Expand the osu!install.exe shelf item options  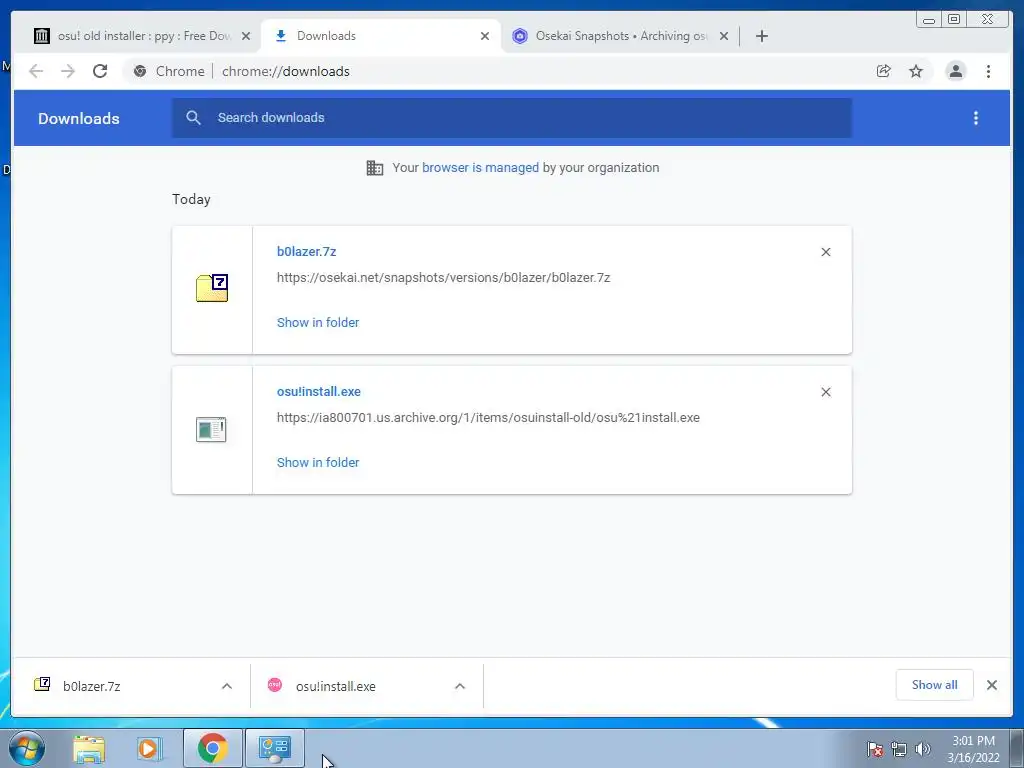tap(460, 686)
